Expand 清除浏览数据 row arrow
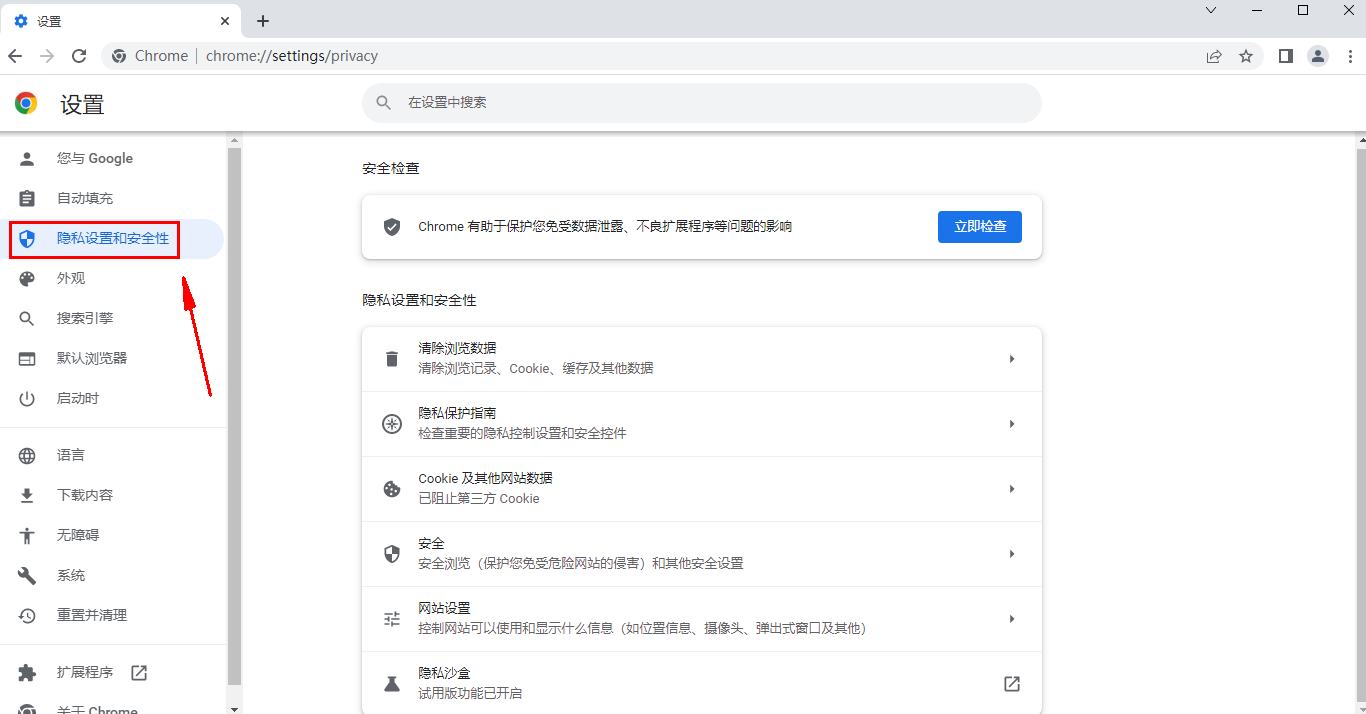This screenshot has width=1366, height=714. (x=1011, y=359)
